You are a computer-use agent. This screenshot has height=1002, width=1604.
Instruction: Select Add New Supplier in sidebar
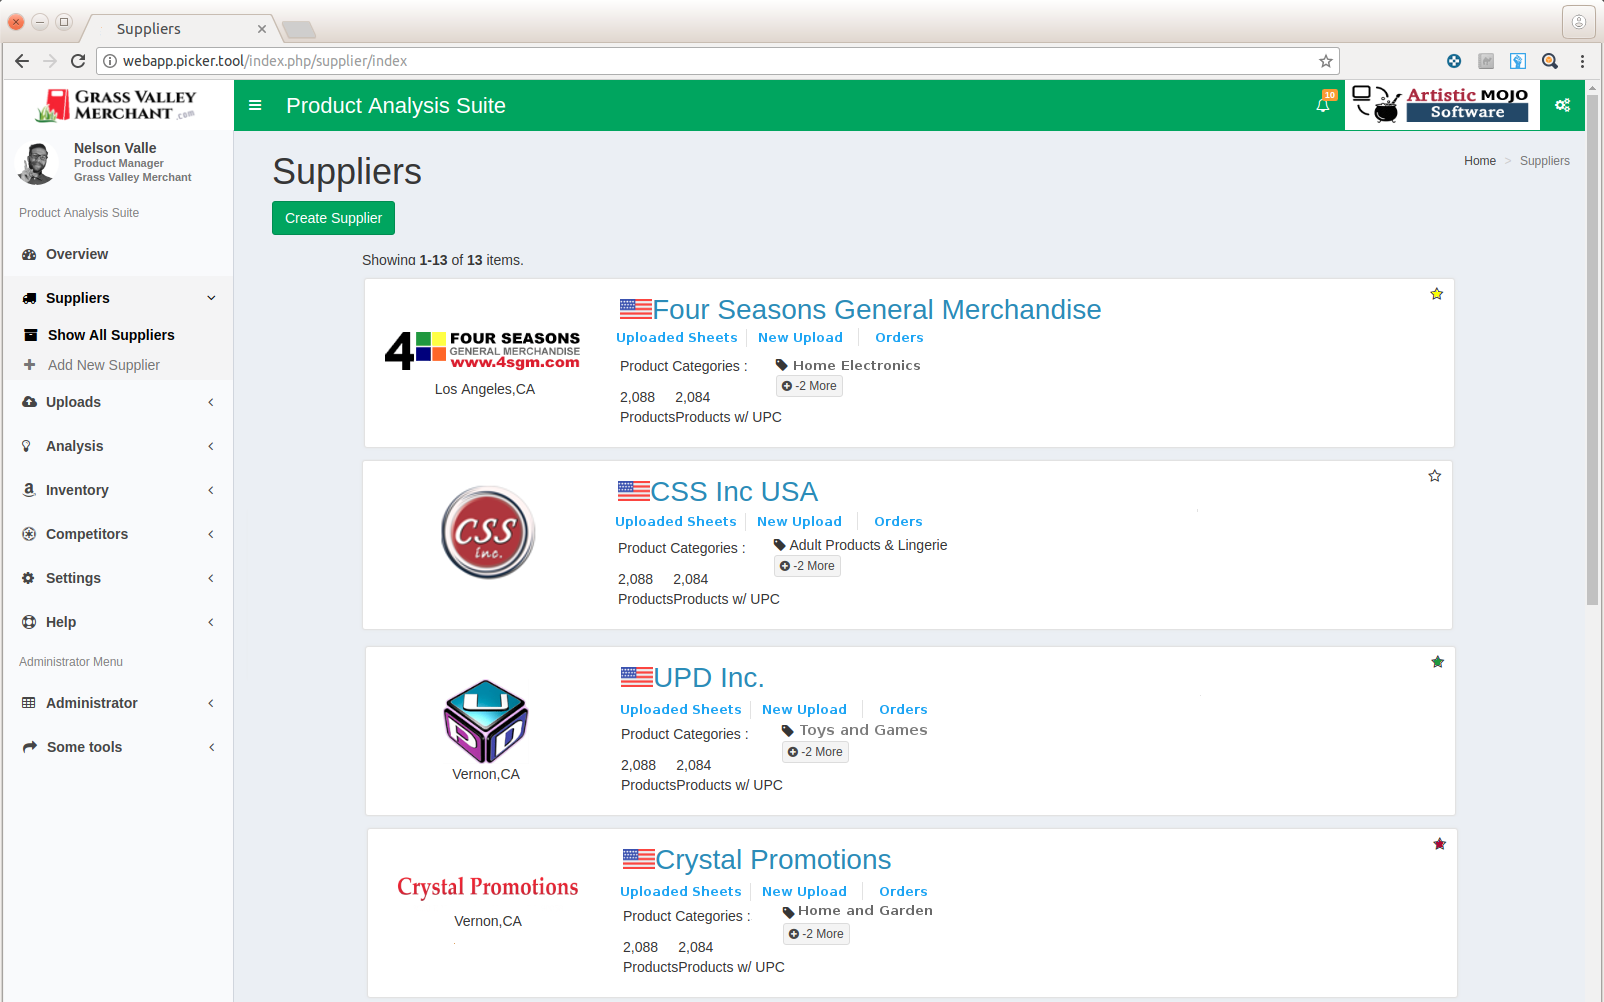pyautogui.click(x=117, y=365)
